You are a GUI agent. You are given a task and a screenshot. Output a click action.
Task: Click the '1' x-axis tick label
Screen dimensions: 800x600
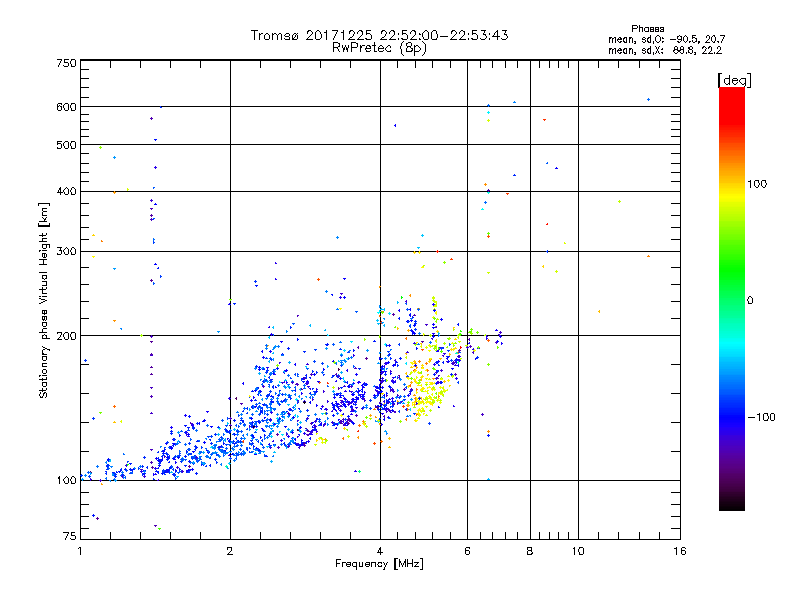coord(80,551)
